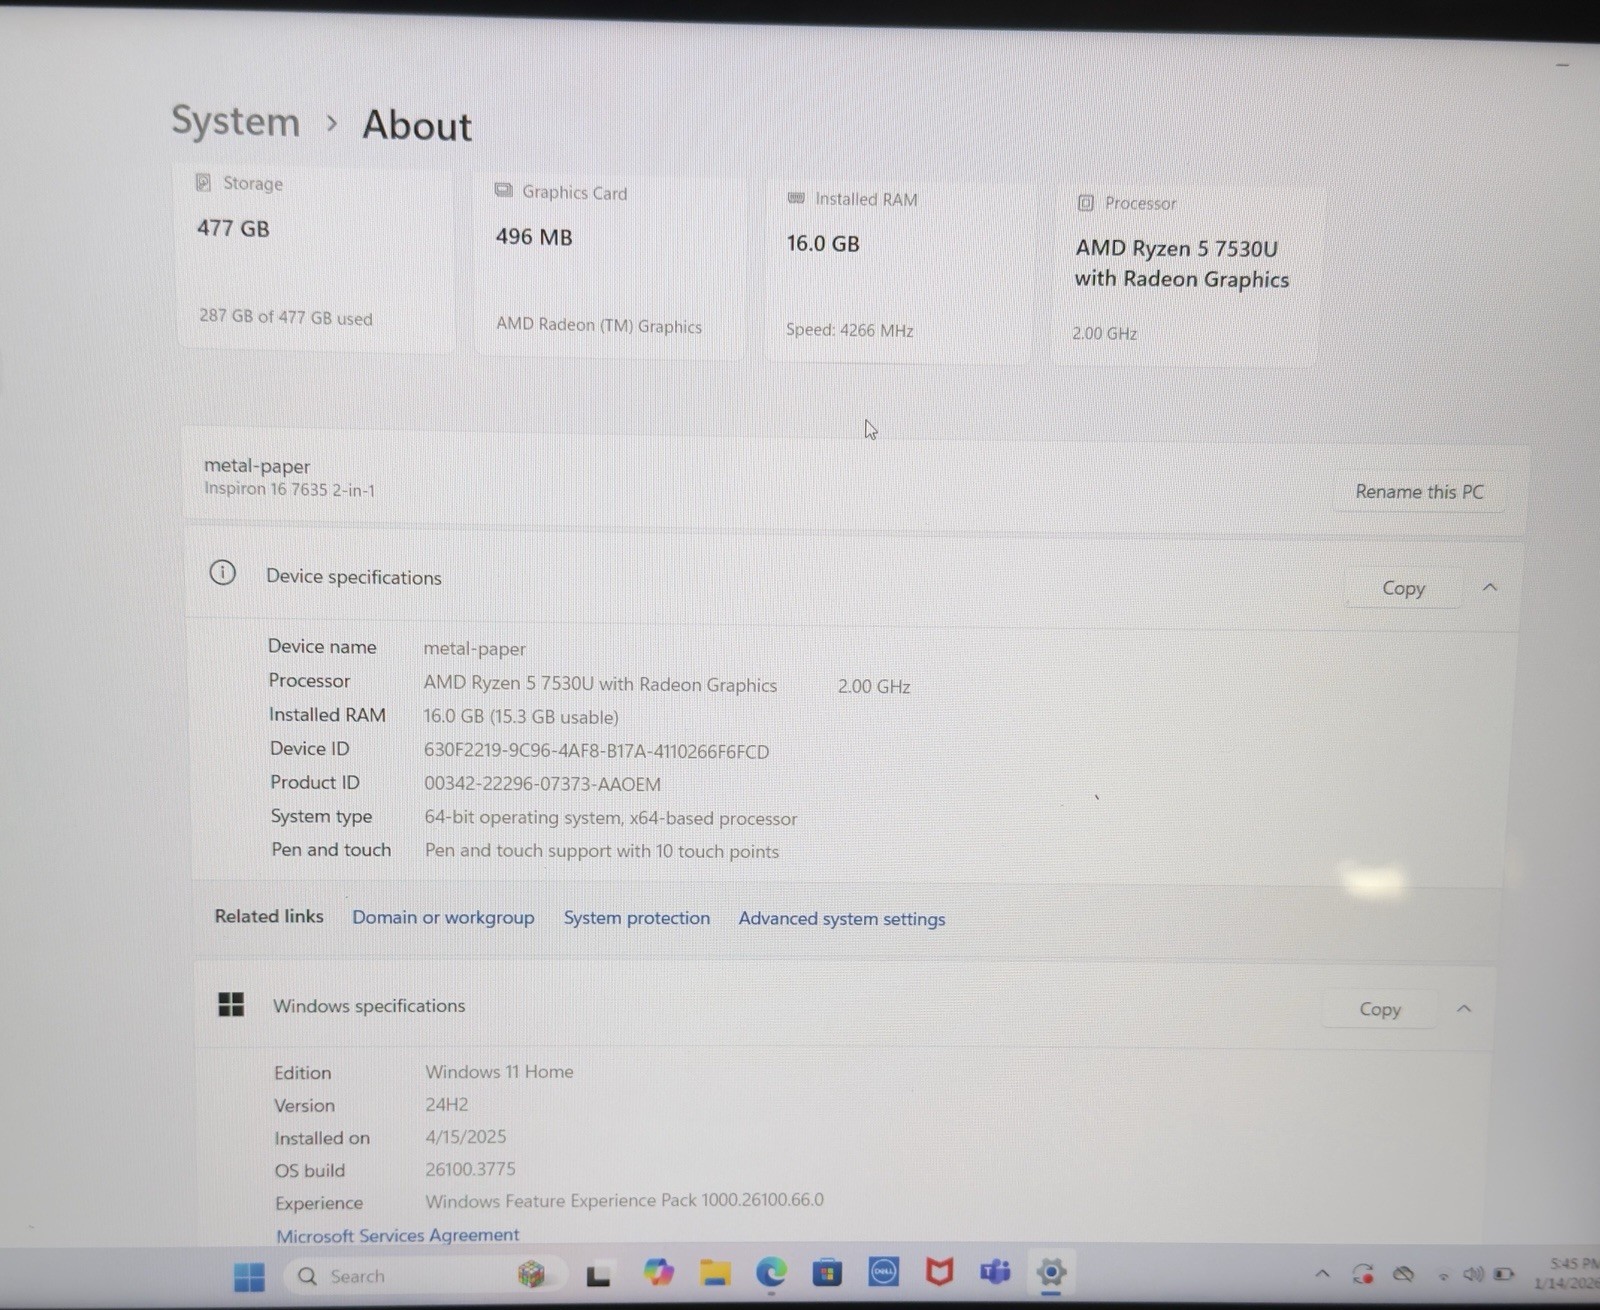1600x1310 pixels.
Task: Open Microsoft Teams from taskbar
Action: point(995,1272)
